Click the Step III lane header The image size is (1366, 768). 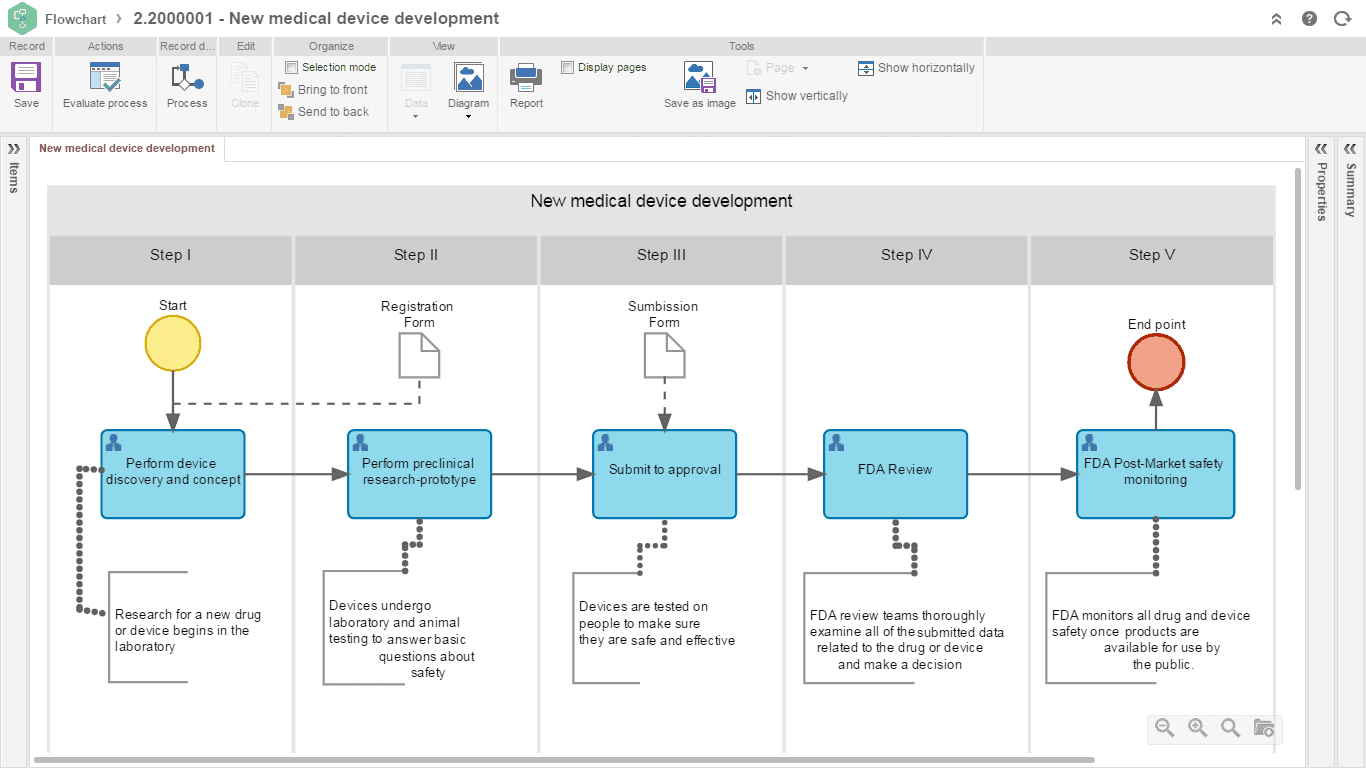click(661, 260)
